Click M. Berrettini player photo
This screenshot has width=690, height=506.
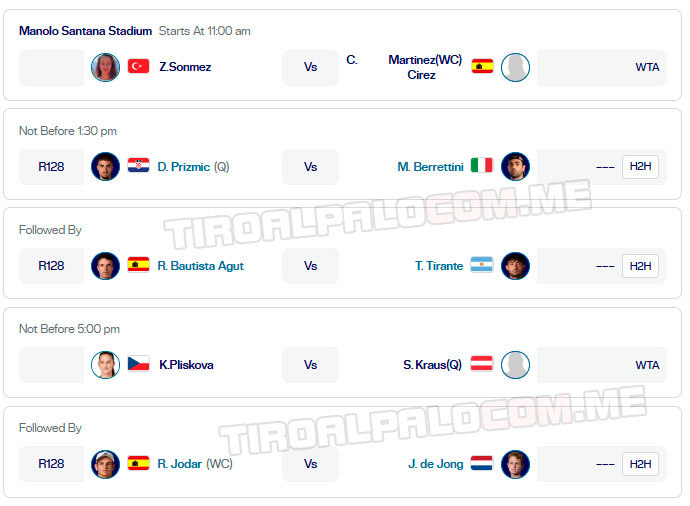click(515, 166)
